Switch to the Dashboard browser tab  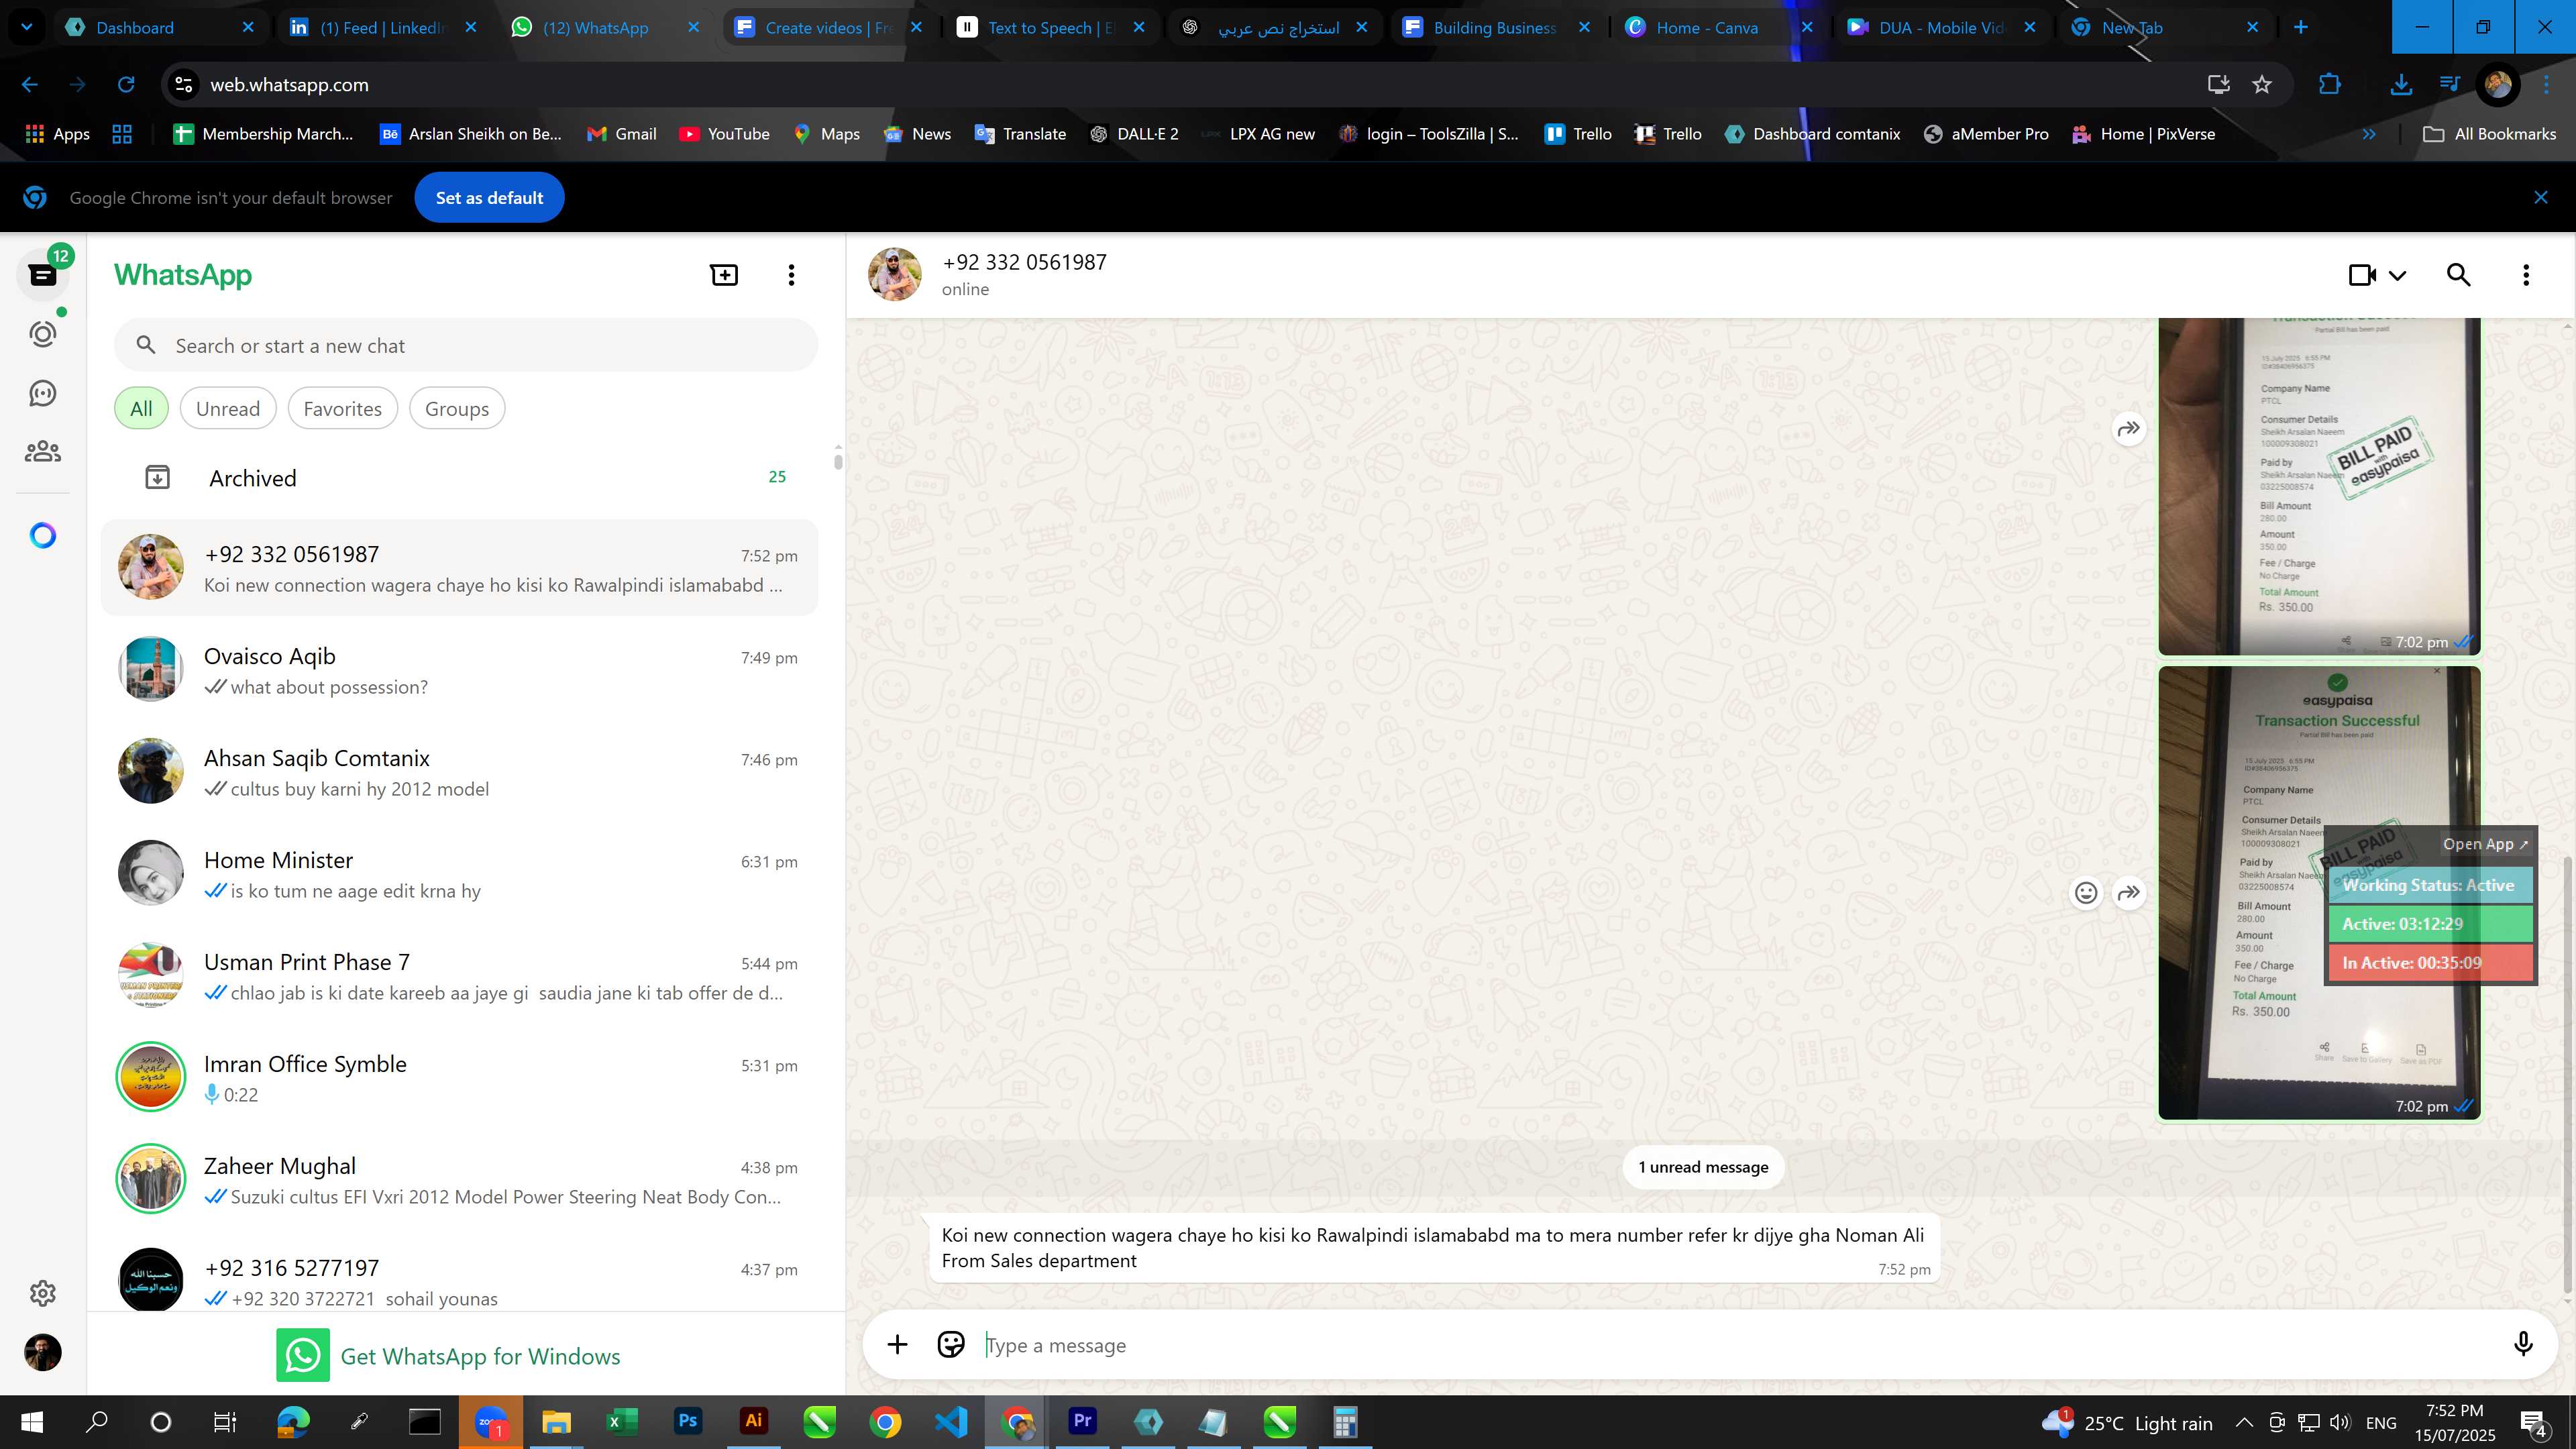coord(160,27)
